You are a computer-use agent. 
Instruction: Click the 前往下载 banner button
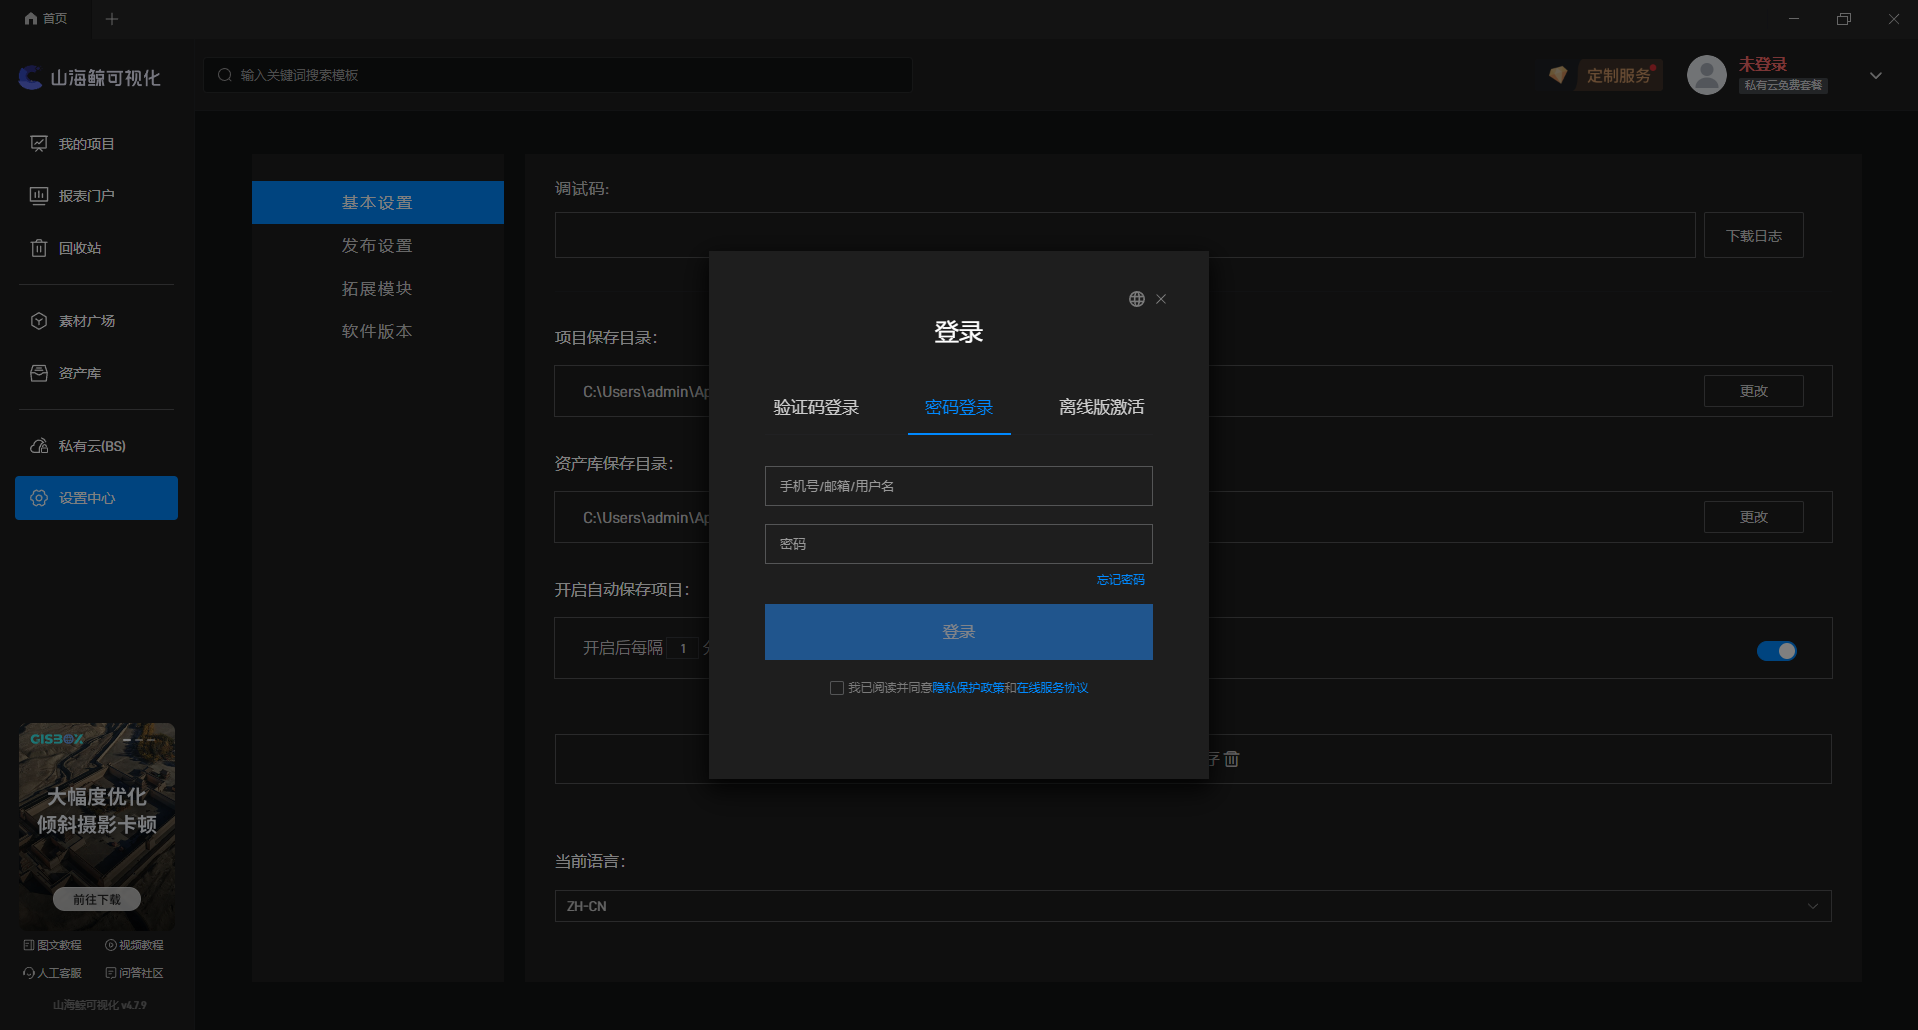click(97, 900)
